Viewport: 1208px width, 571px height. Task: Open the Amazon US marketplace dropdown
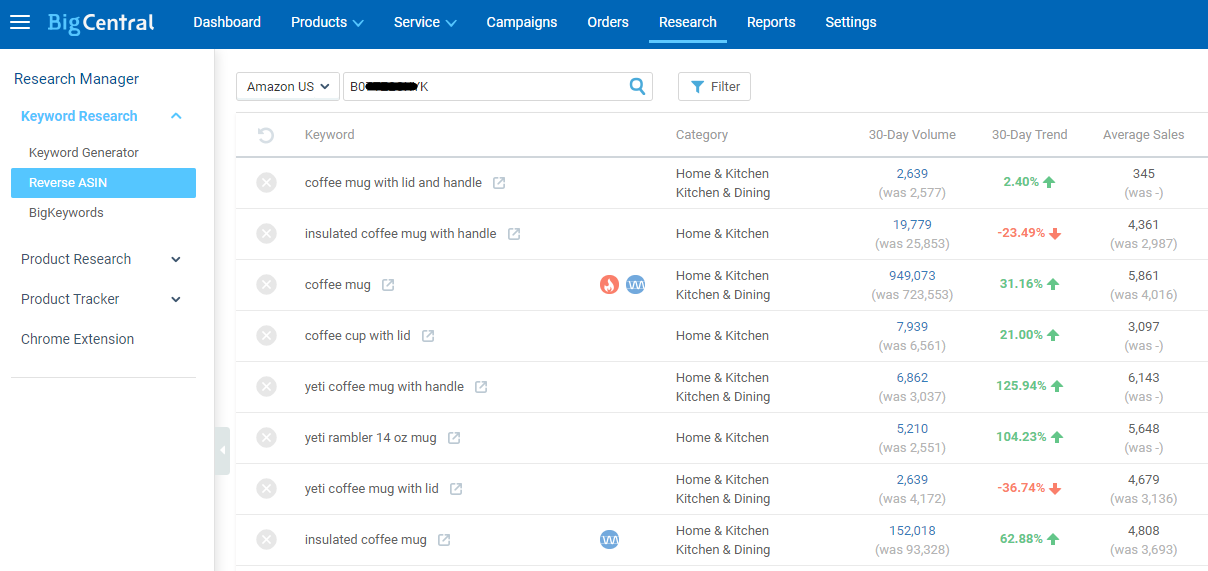tap(288, 87)
